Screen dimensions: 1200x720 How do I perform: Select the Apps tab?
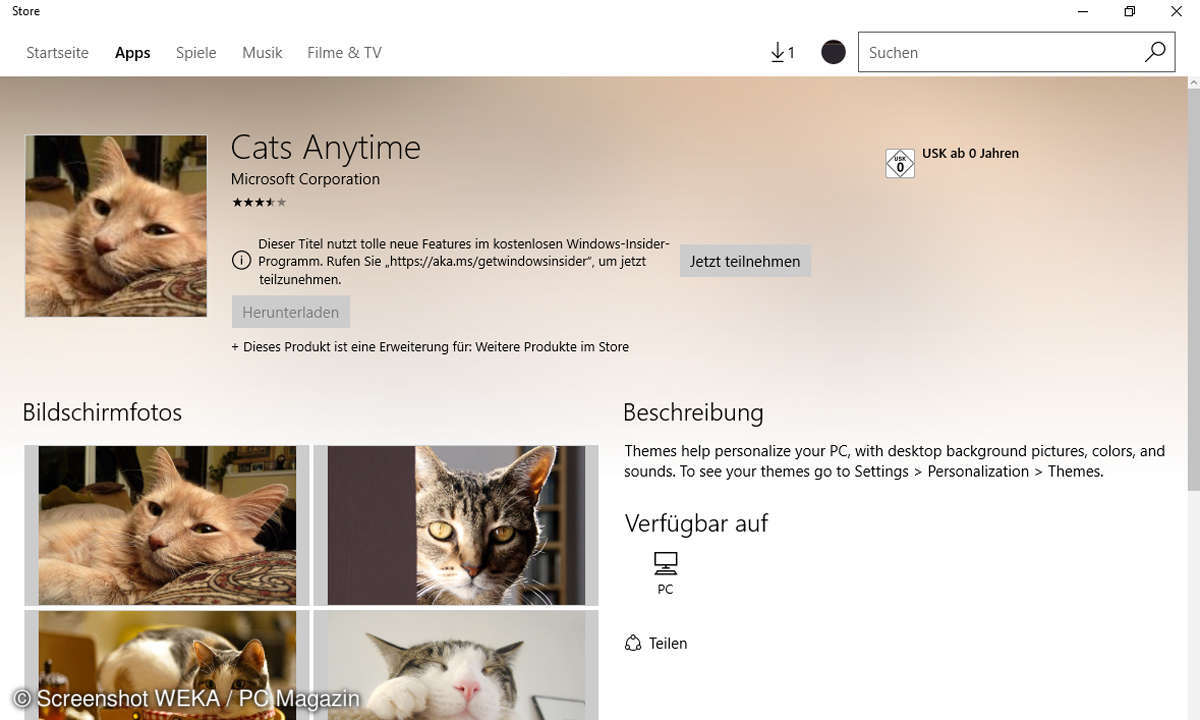click(133, 53)
